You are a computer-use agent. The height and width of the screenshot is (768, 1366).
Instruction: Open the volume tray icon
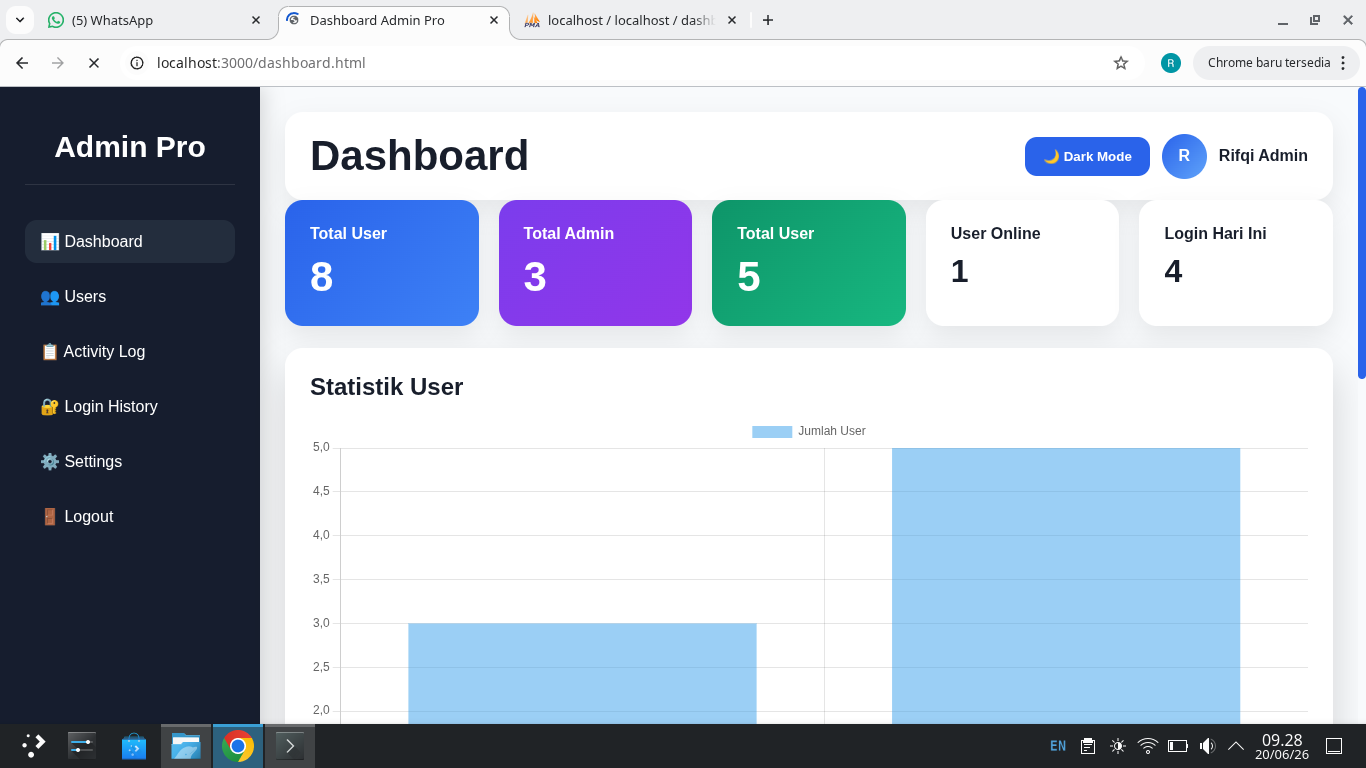tap(1207, 746)
